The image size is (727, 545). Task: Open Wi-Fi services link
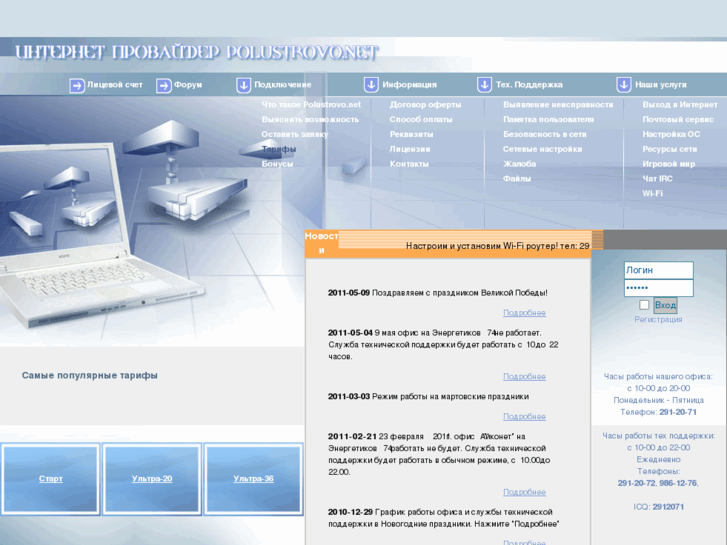coord(652,194)
